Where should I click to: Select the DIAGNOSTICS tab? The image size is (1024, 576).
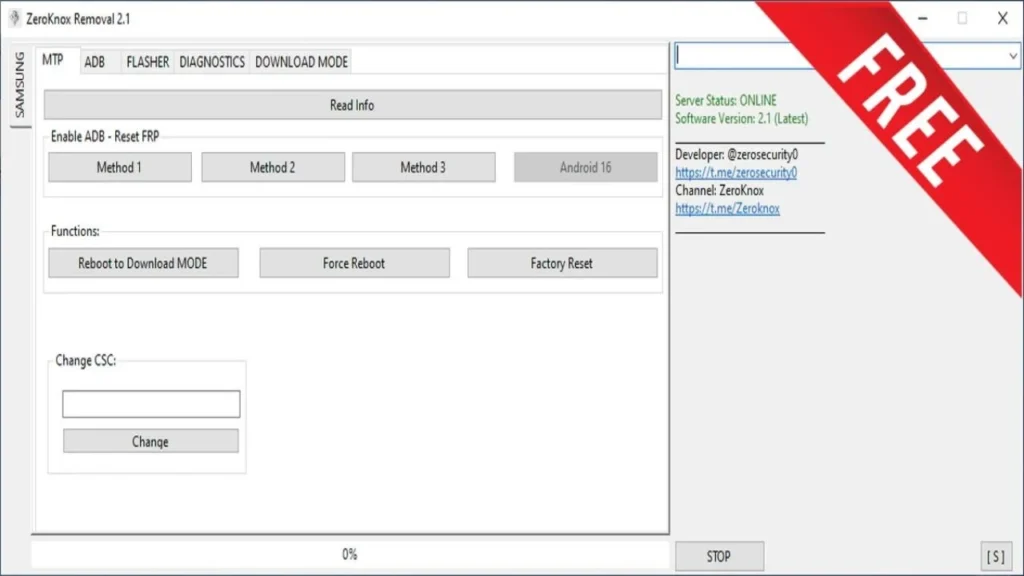[211, 62]
